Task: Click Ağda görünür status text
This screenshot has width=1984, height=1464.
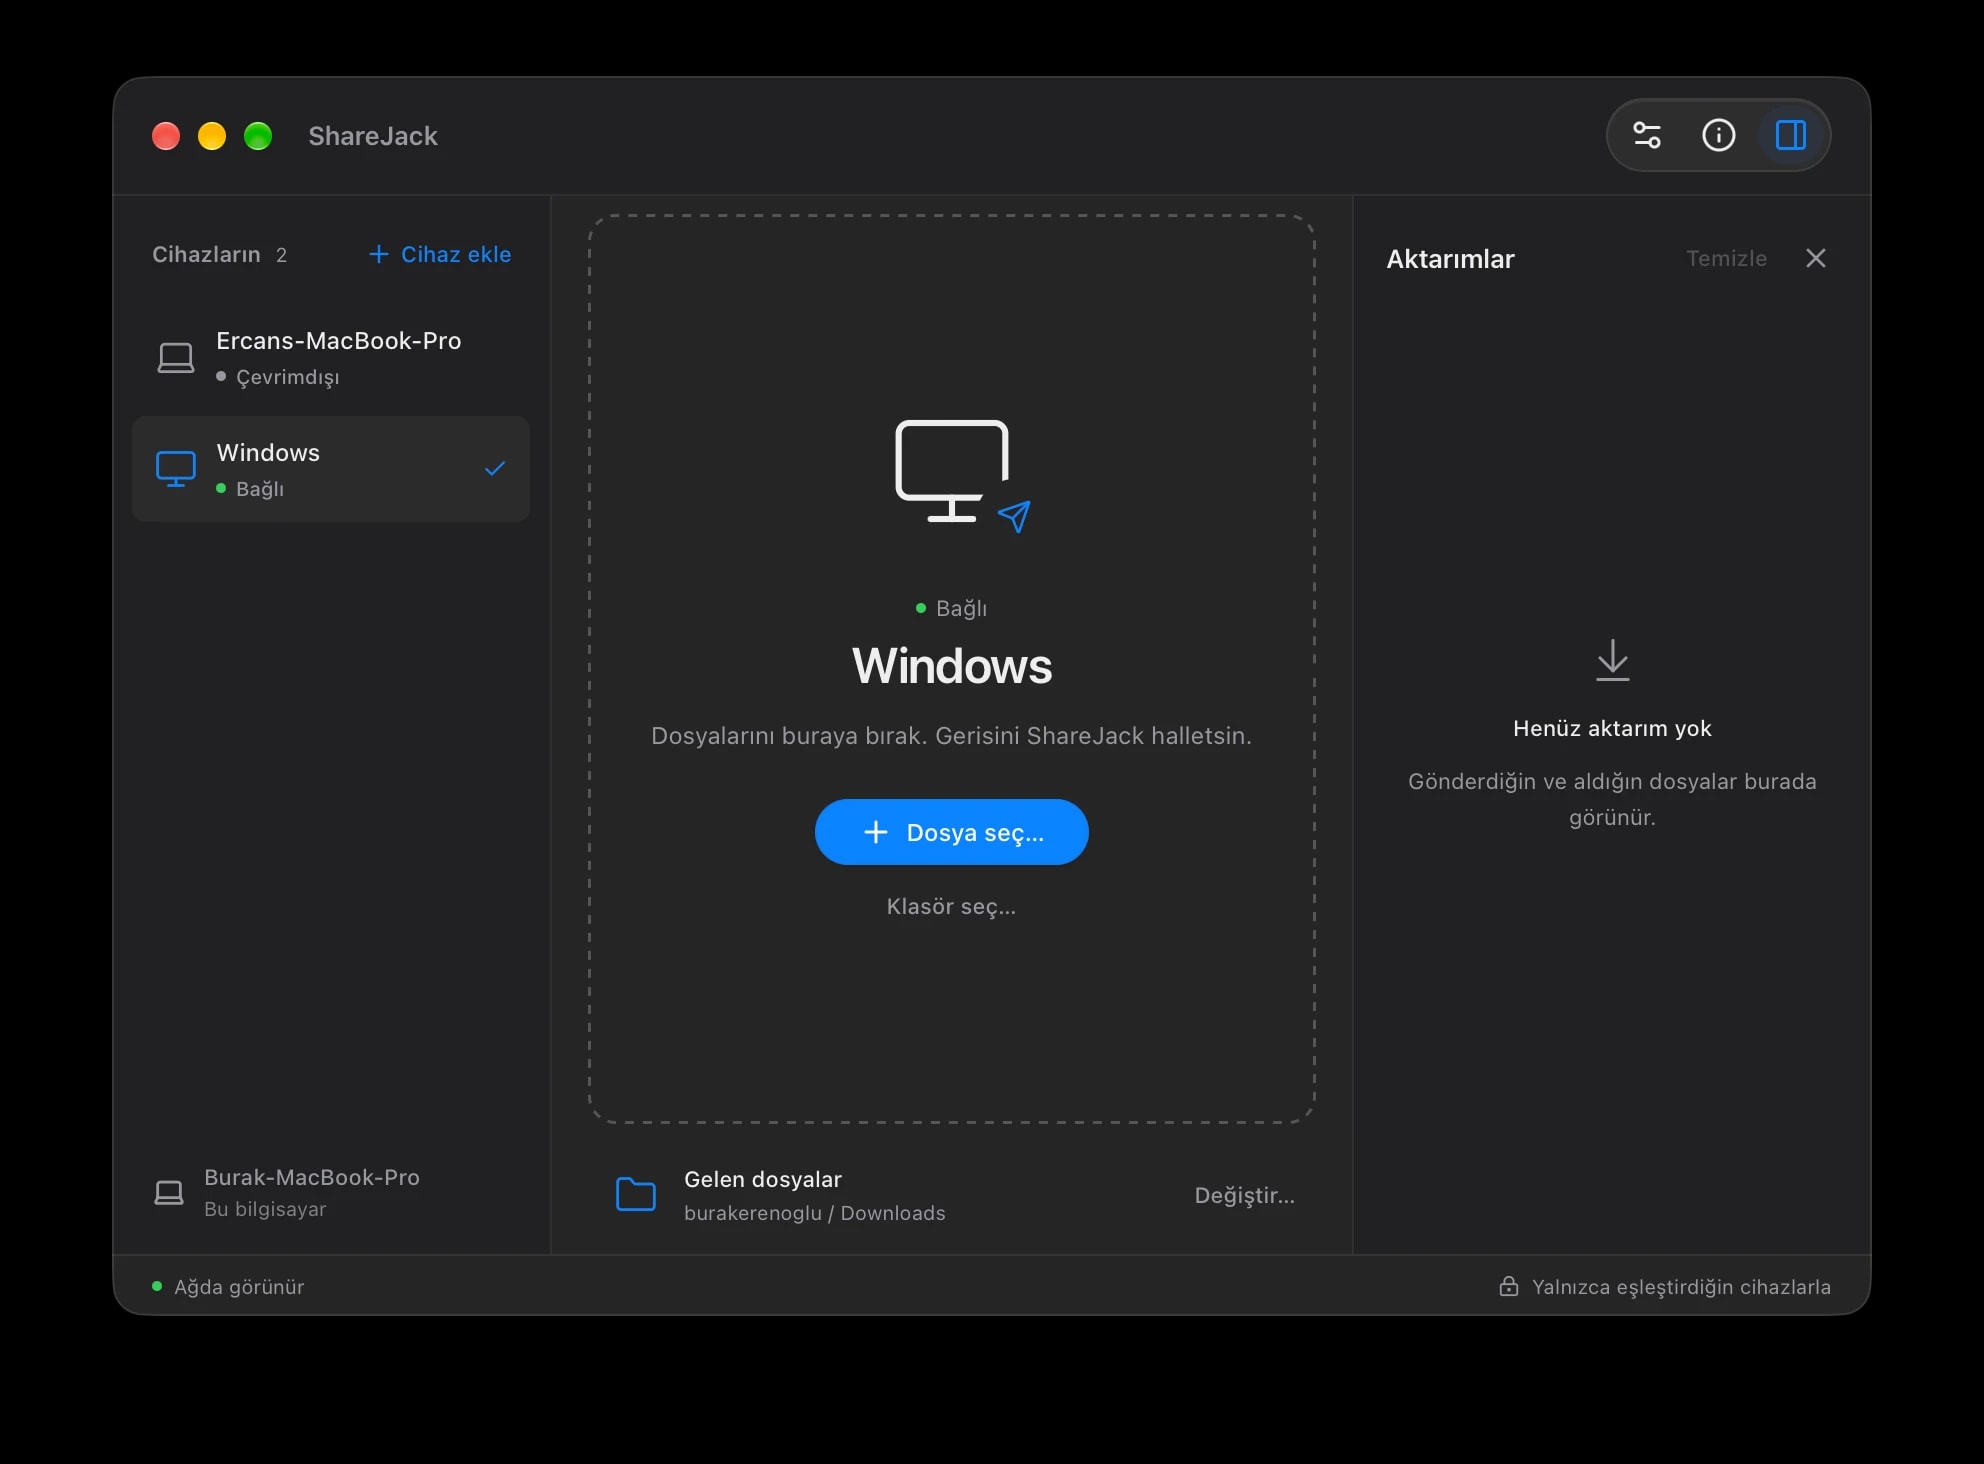Action: coord(239,1287)
